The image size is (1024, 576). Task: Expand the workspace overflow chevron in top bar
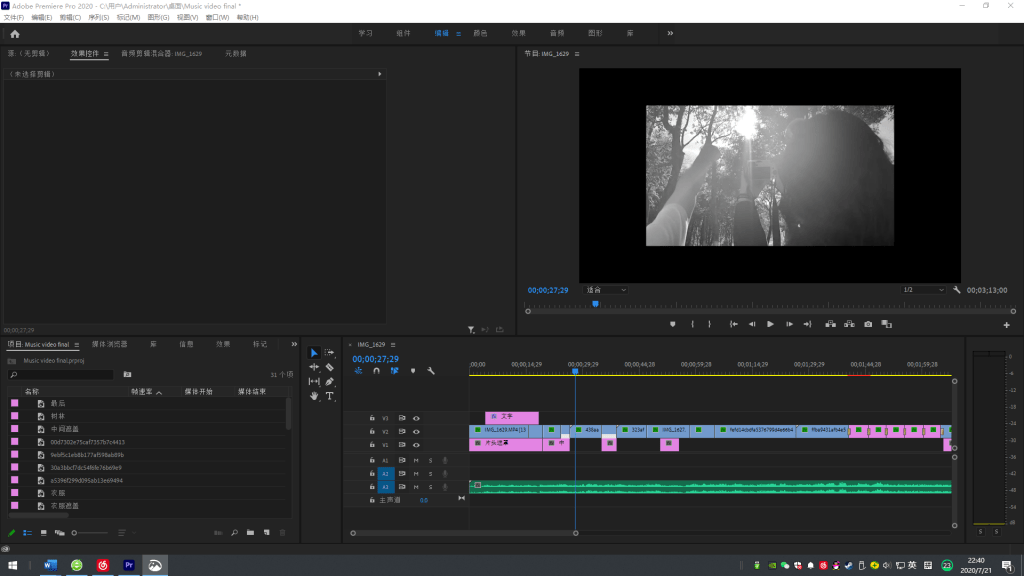670,33
